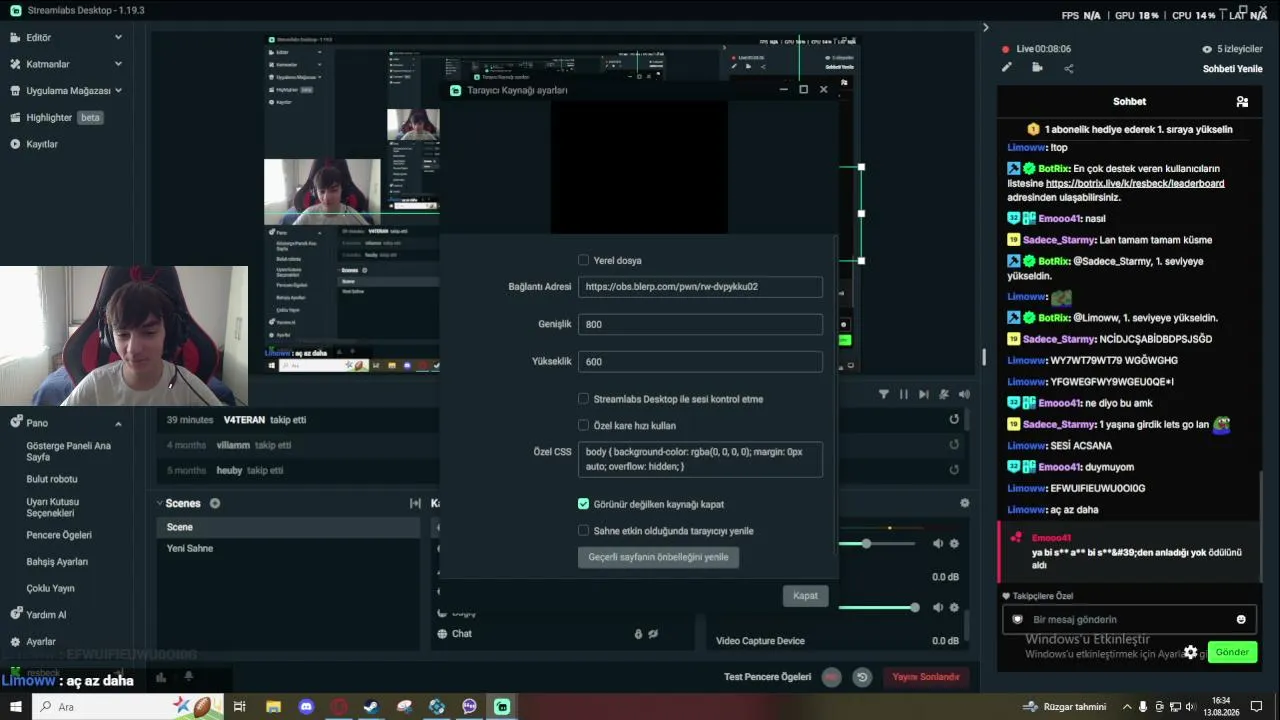The width and height of the screenshot is (1280, 720).
Task: Click Test Pencere Öğeleri
Action: pos(767,677)
